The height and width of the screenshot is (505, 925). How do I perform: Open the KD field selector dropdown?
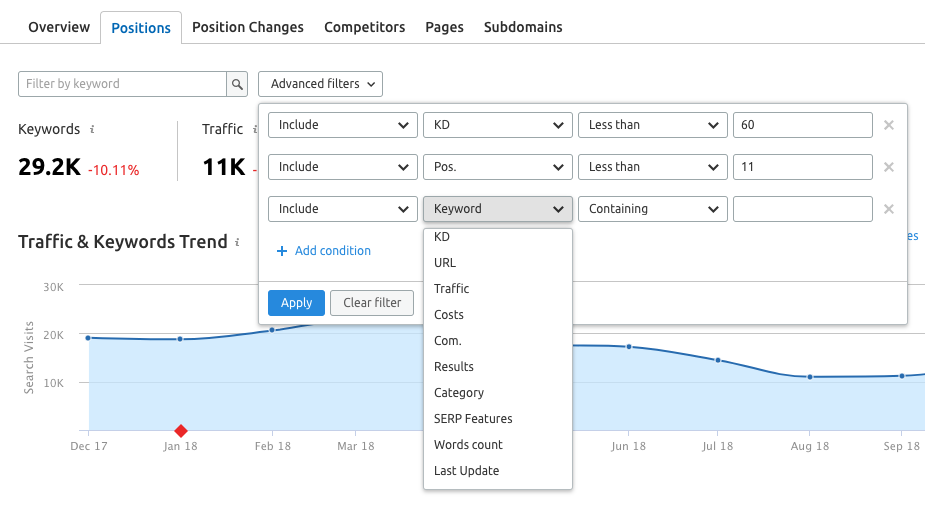coord(497,125)
